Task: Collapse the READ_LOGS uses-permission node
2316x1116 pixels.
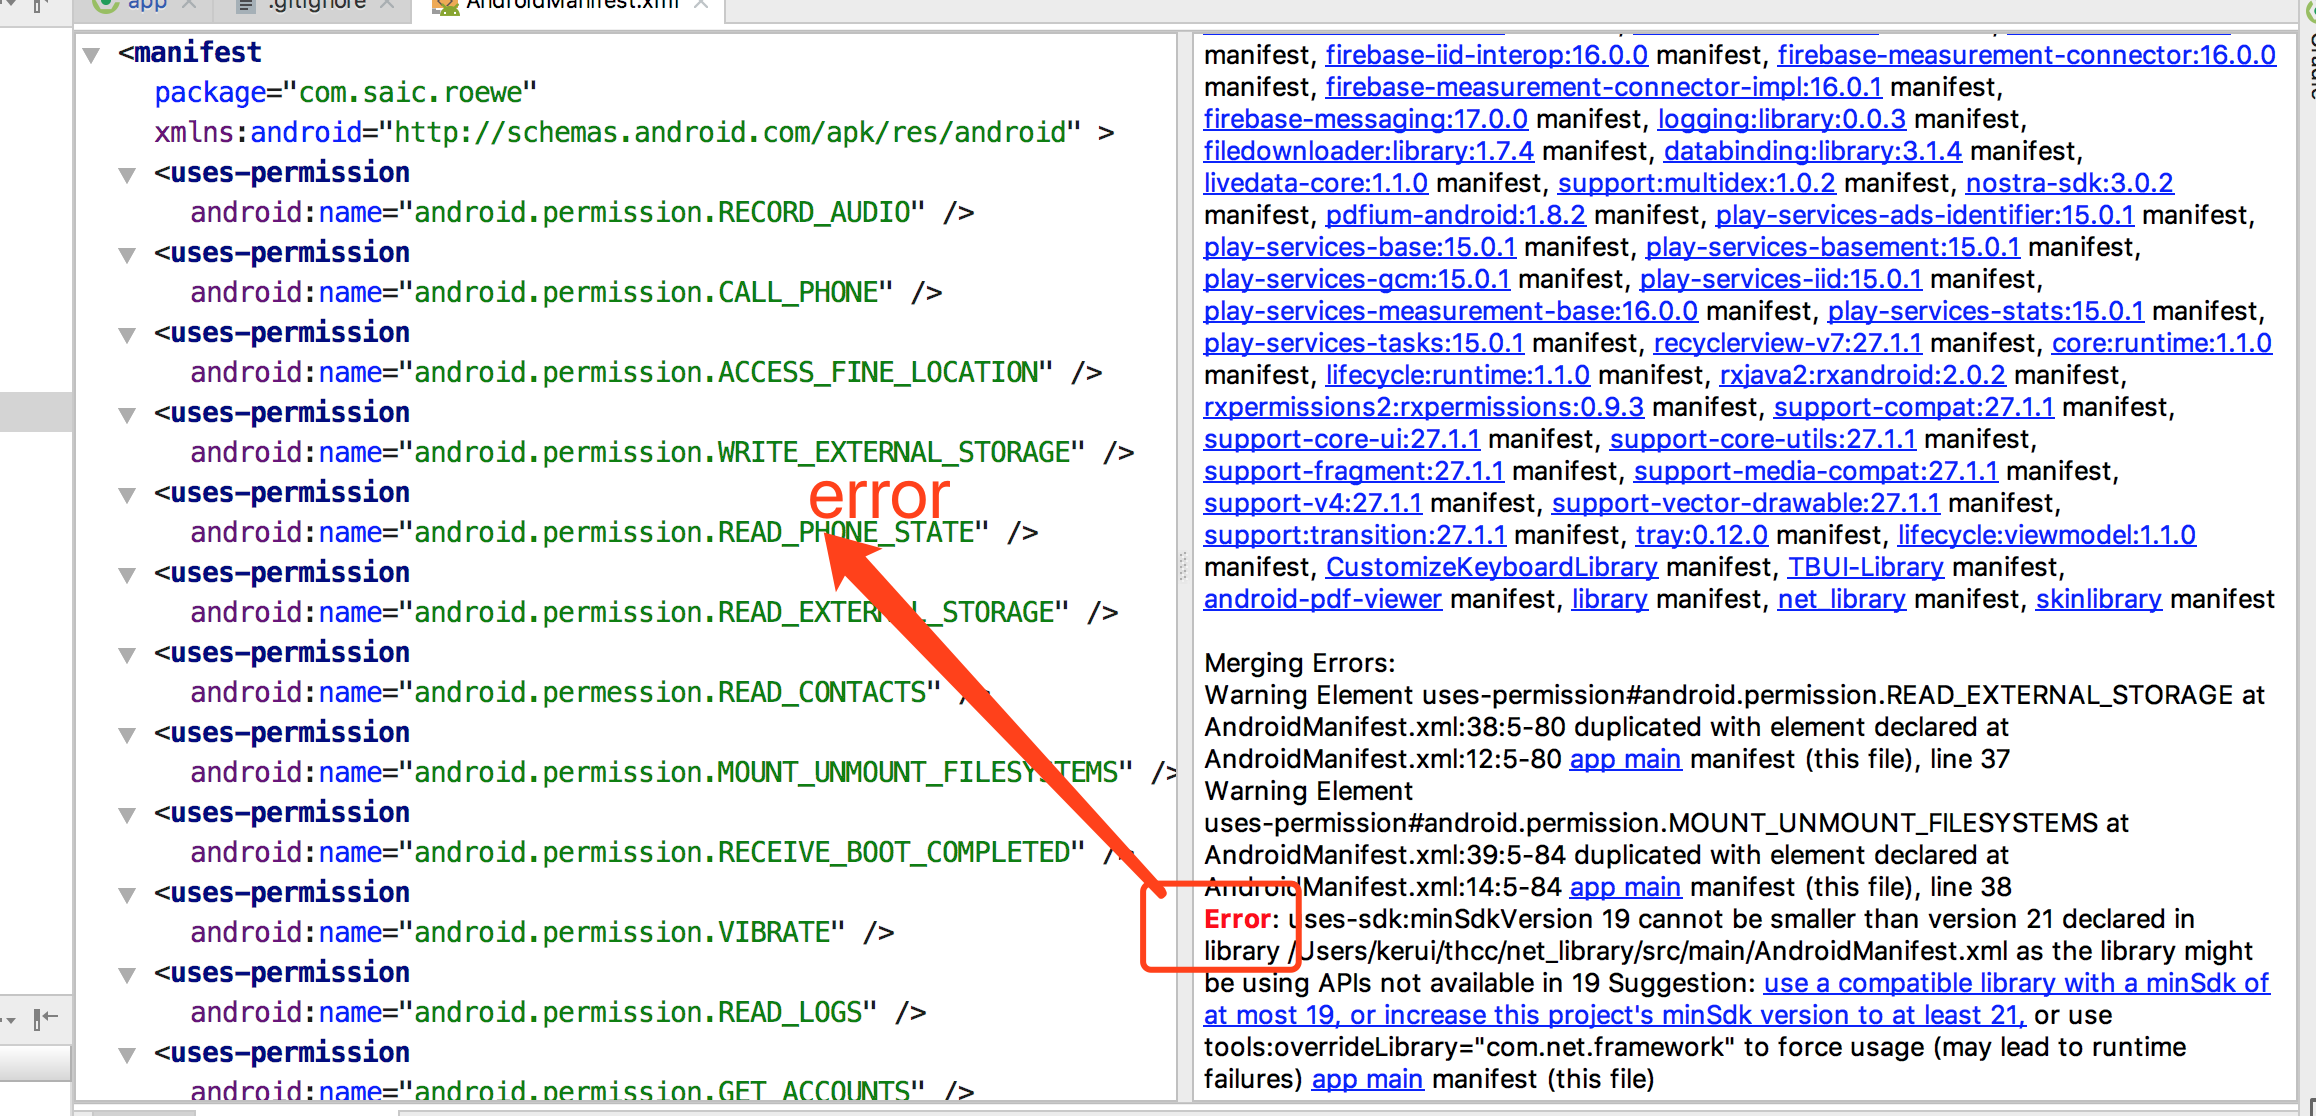Action: 127,975
